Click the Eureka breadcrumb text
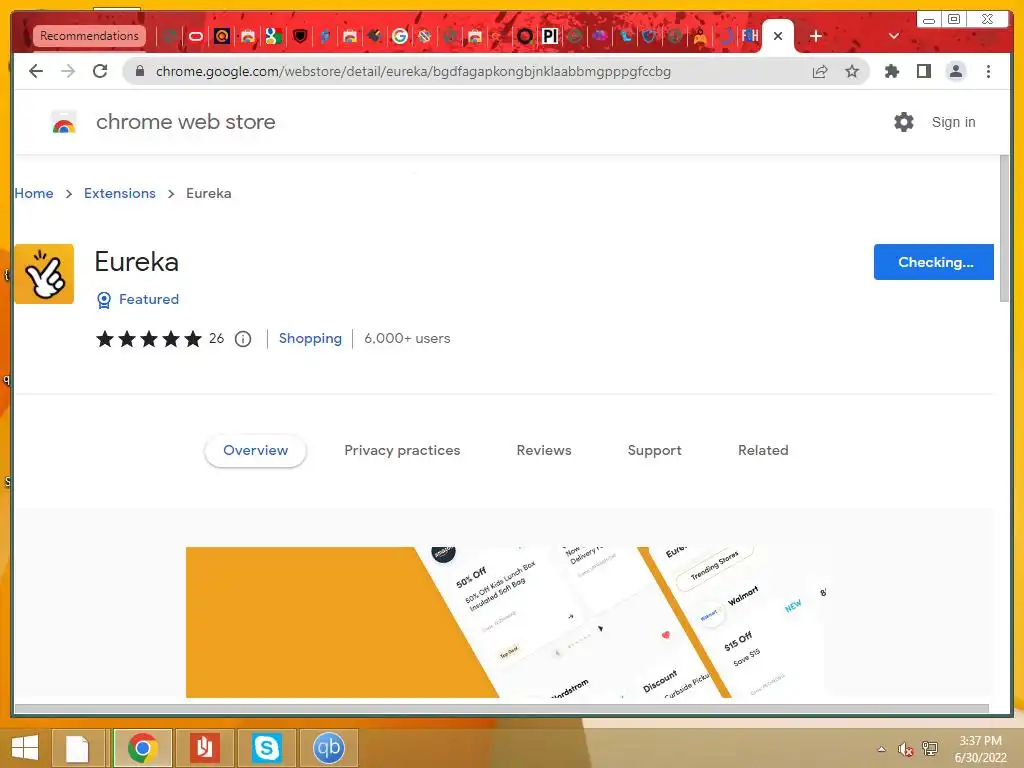 click(x=208, y=193)
